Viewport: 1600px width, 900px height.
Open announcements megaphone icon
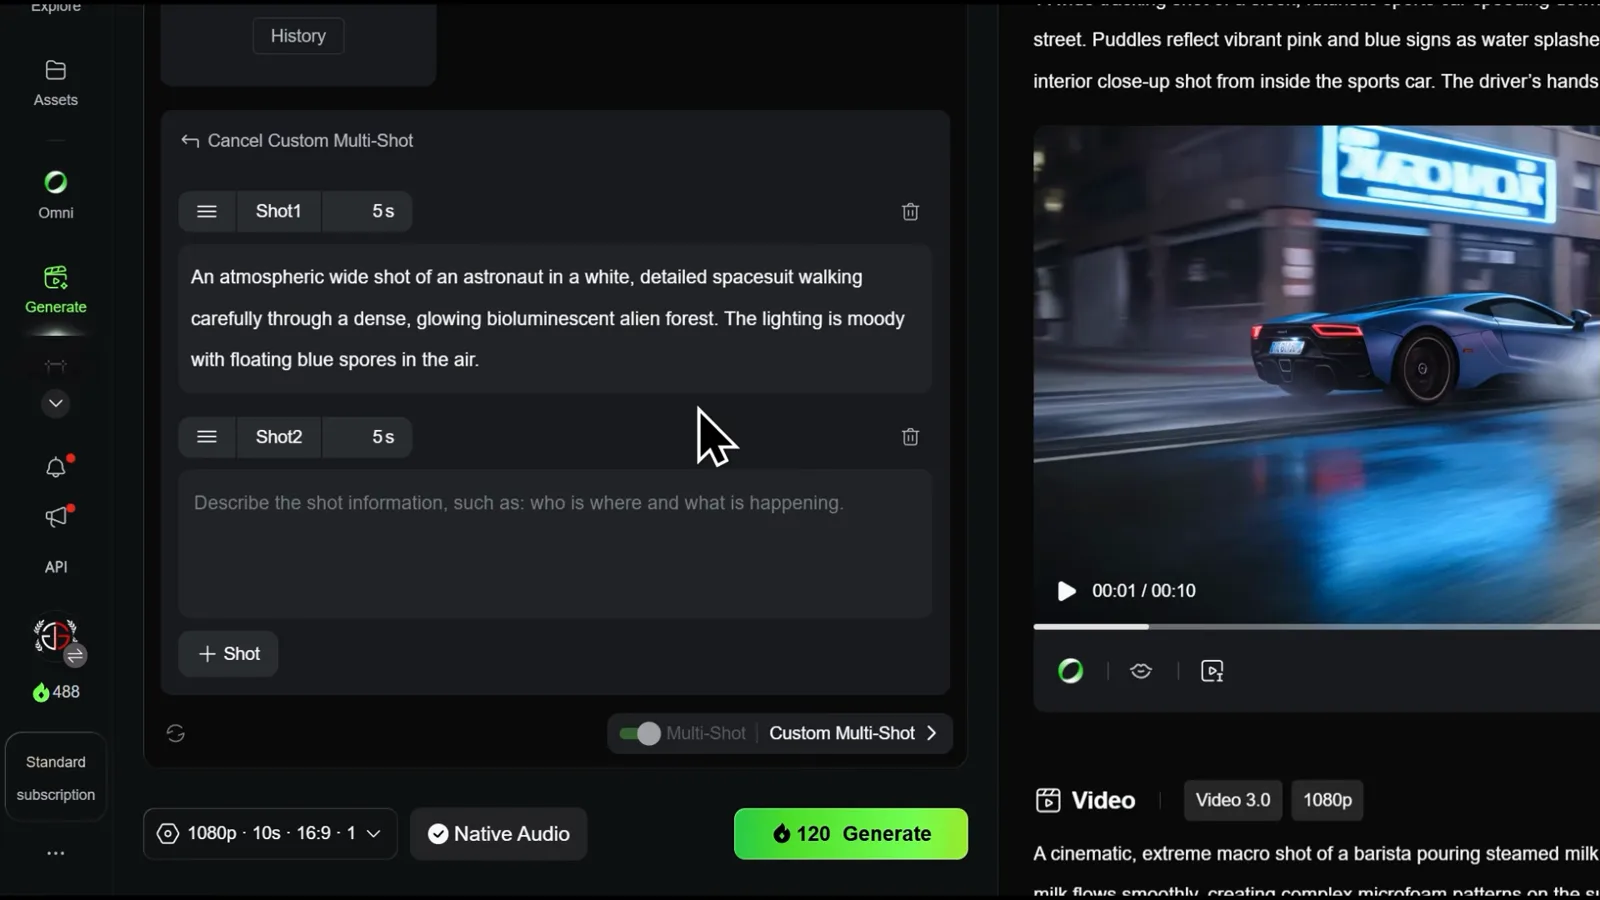pos(56,516)
